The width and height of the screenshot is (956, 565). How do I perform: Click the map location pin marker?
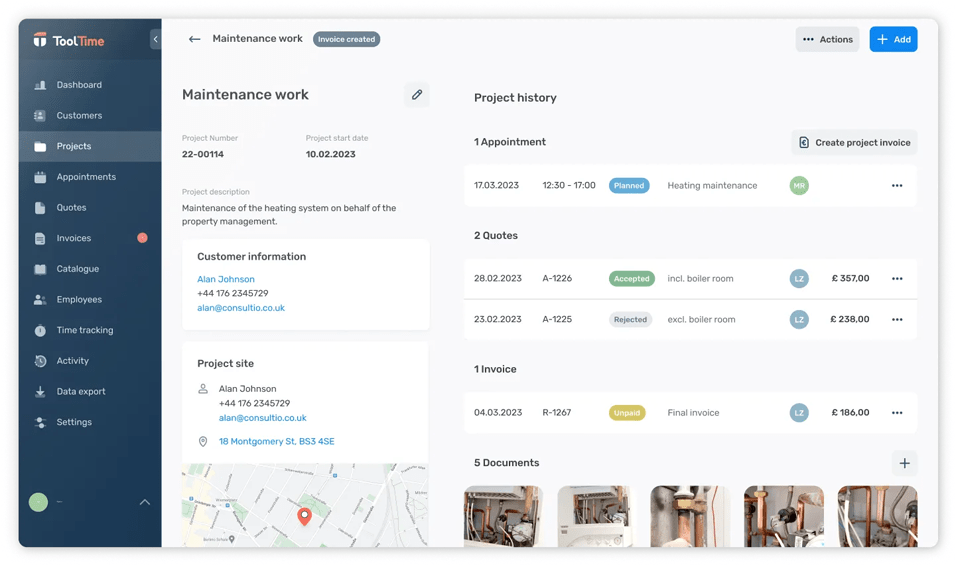coord(304,517)
